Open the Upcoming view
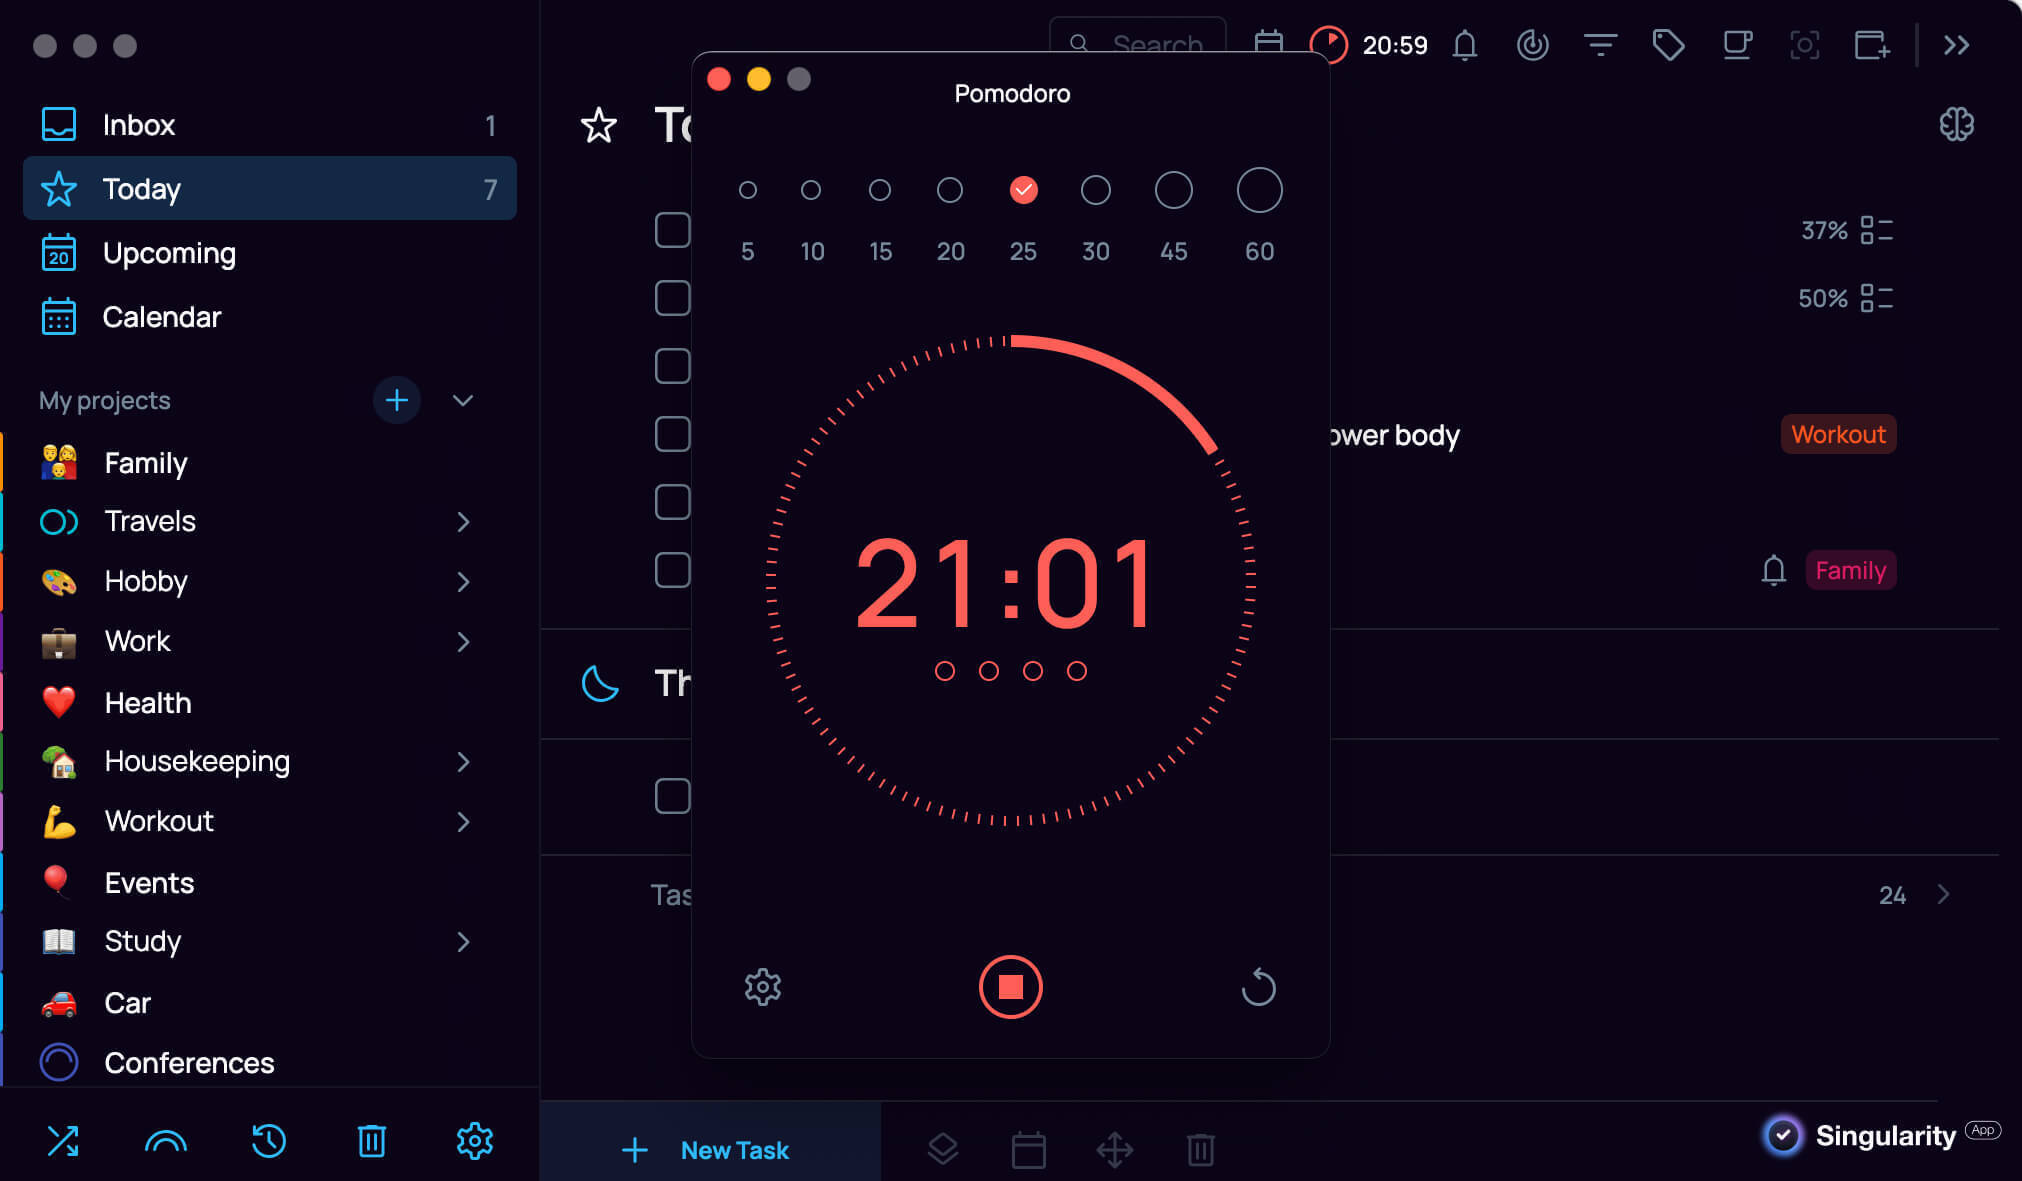This screenshot has width=2022, height=1181. point(270,253)
